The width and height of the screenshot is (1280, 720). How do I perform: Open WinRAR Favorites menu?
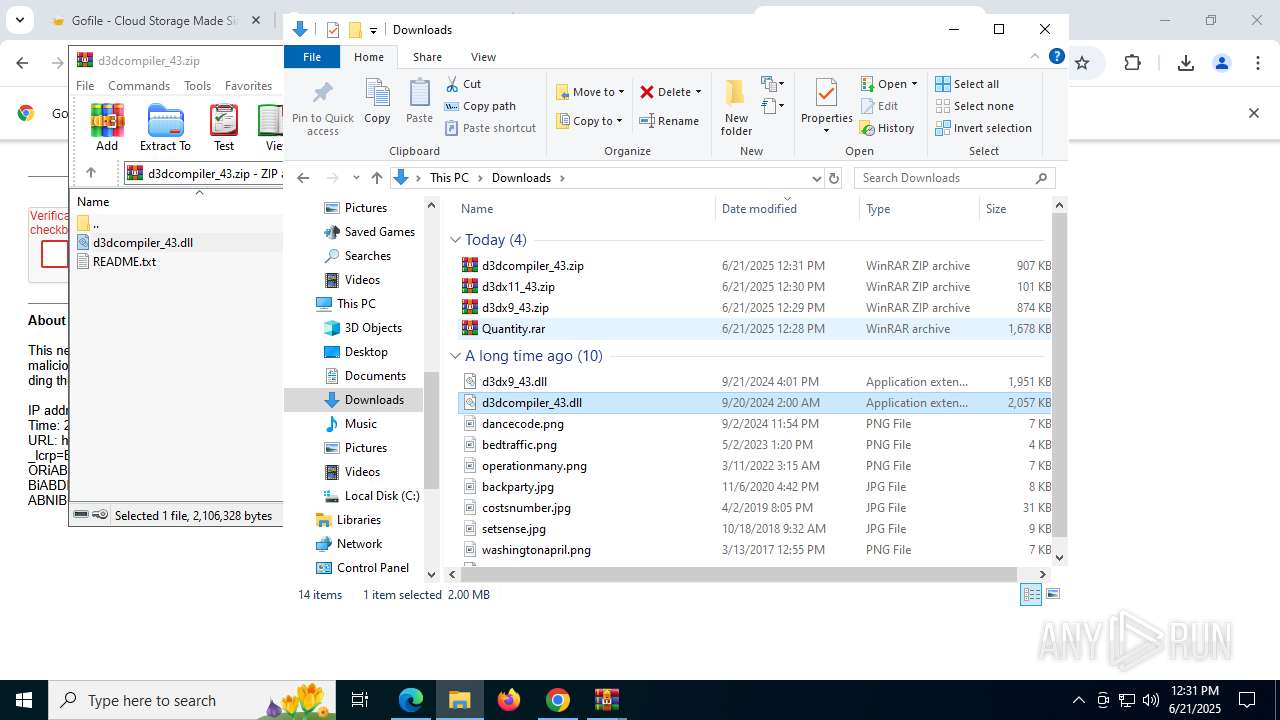pyautogui.click(x=248, y=86)
